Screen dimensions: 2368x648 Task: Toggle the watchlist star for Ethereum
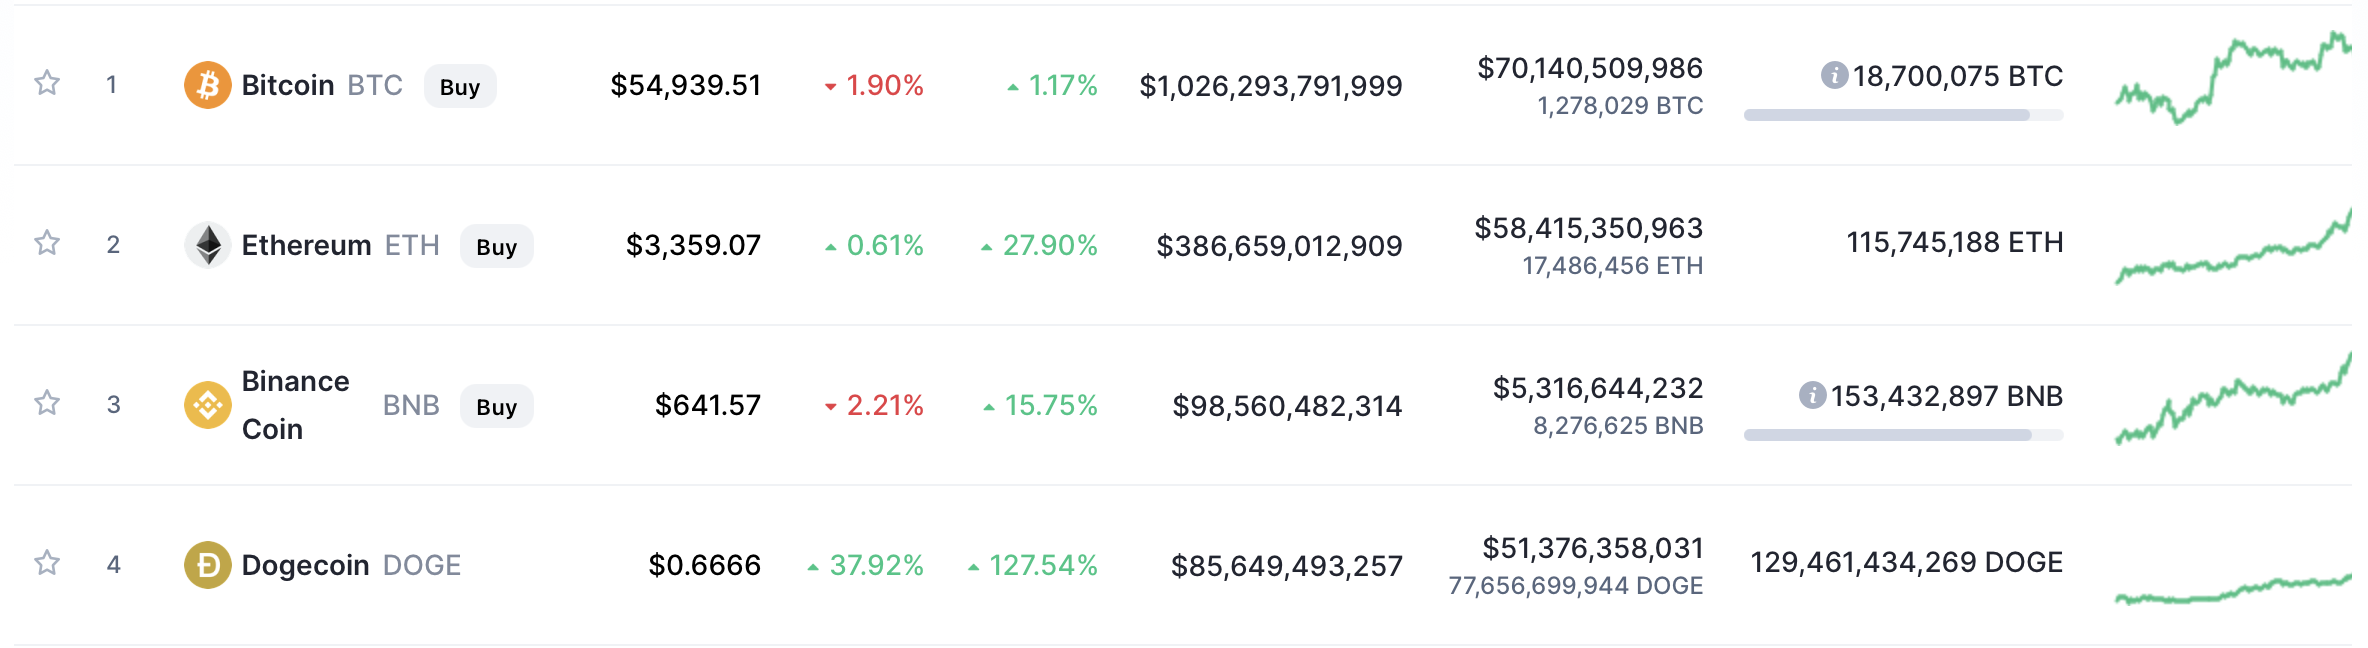(47, 243)
